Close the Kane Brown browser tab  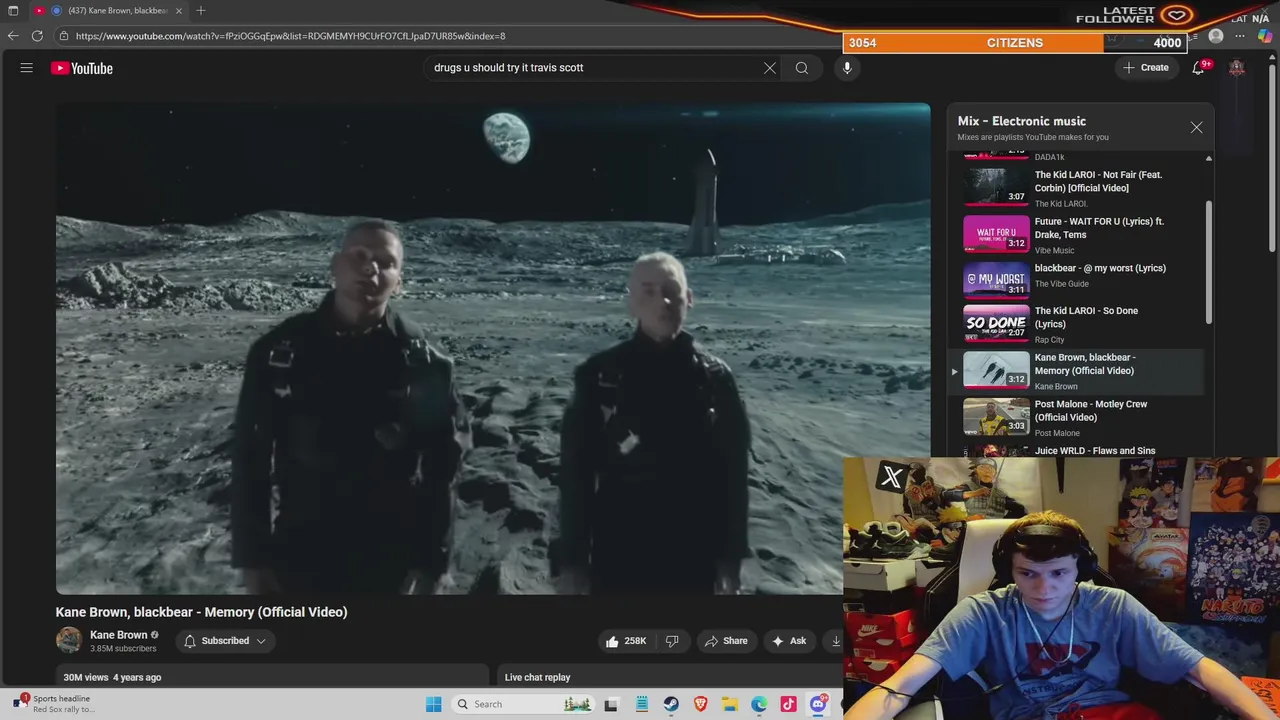tap(179, 10)
